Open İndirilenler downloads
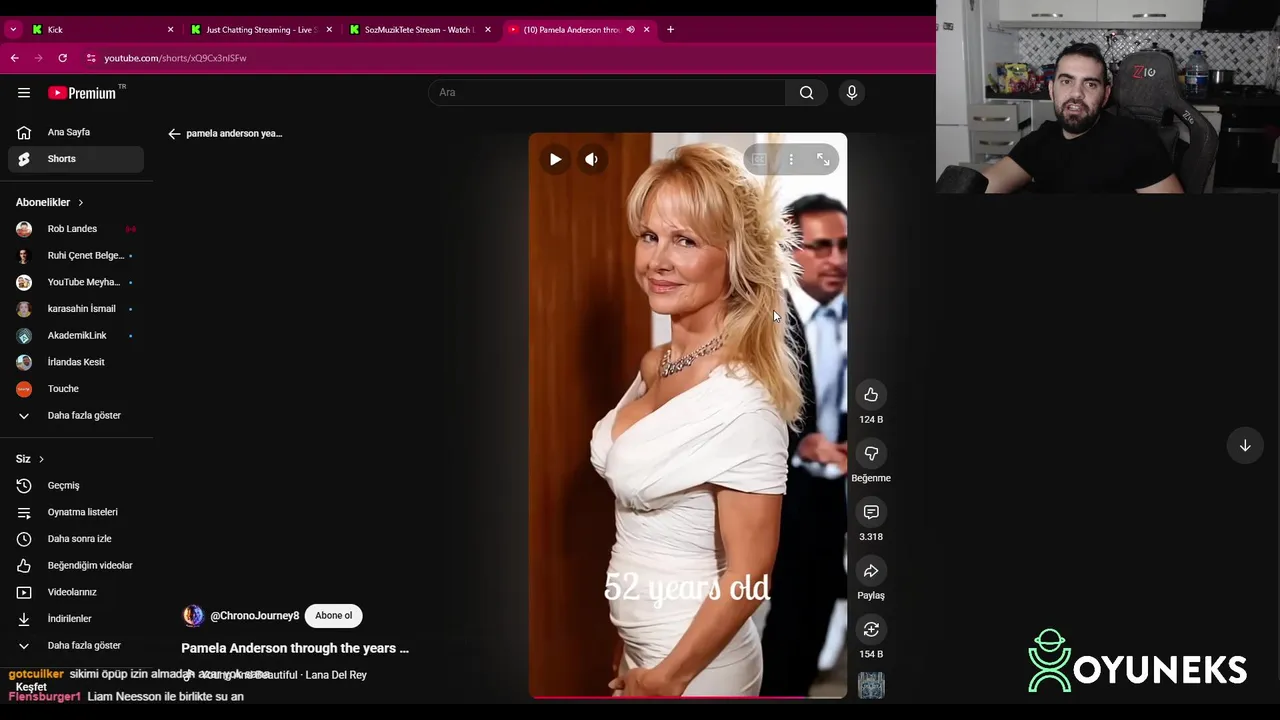 pos(76,619)
